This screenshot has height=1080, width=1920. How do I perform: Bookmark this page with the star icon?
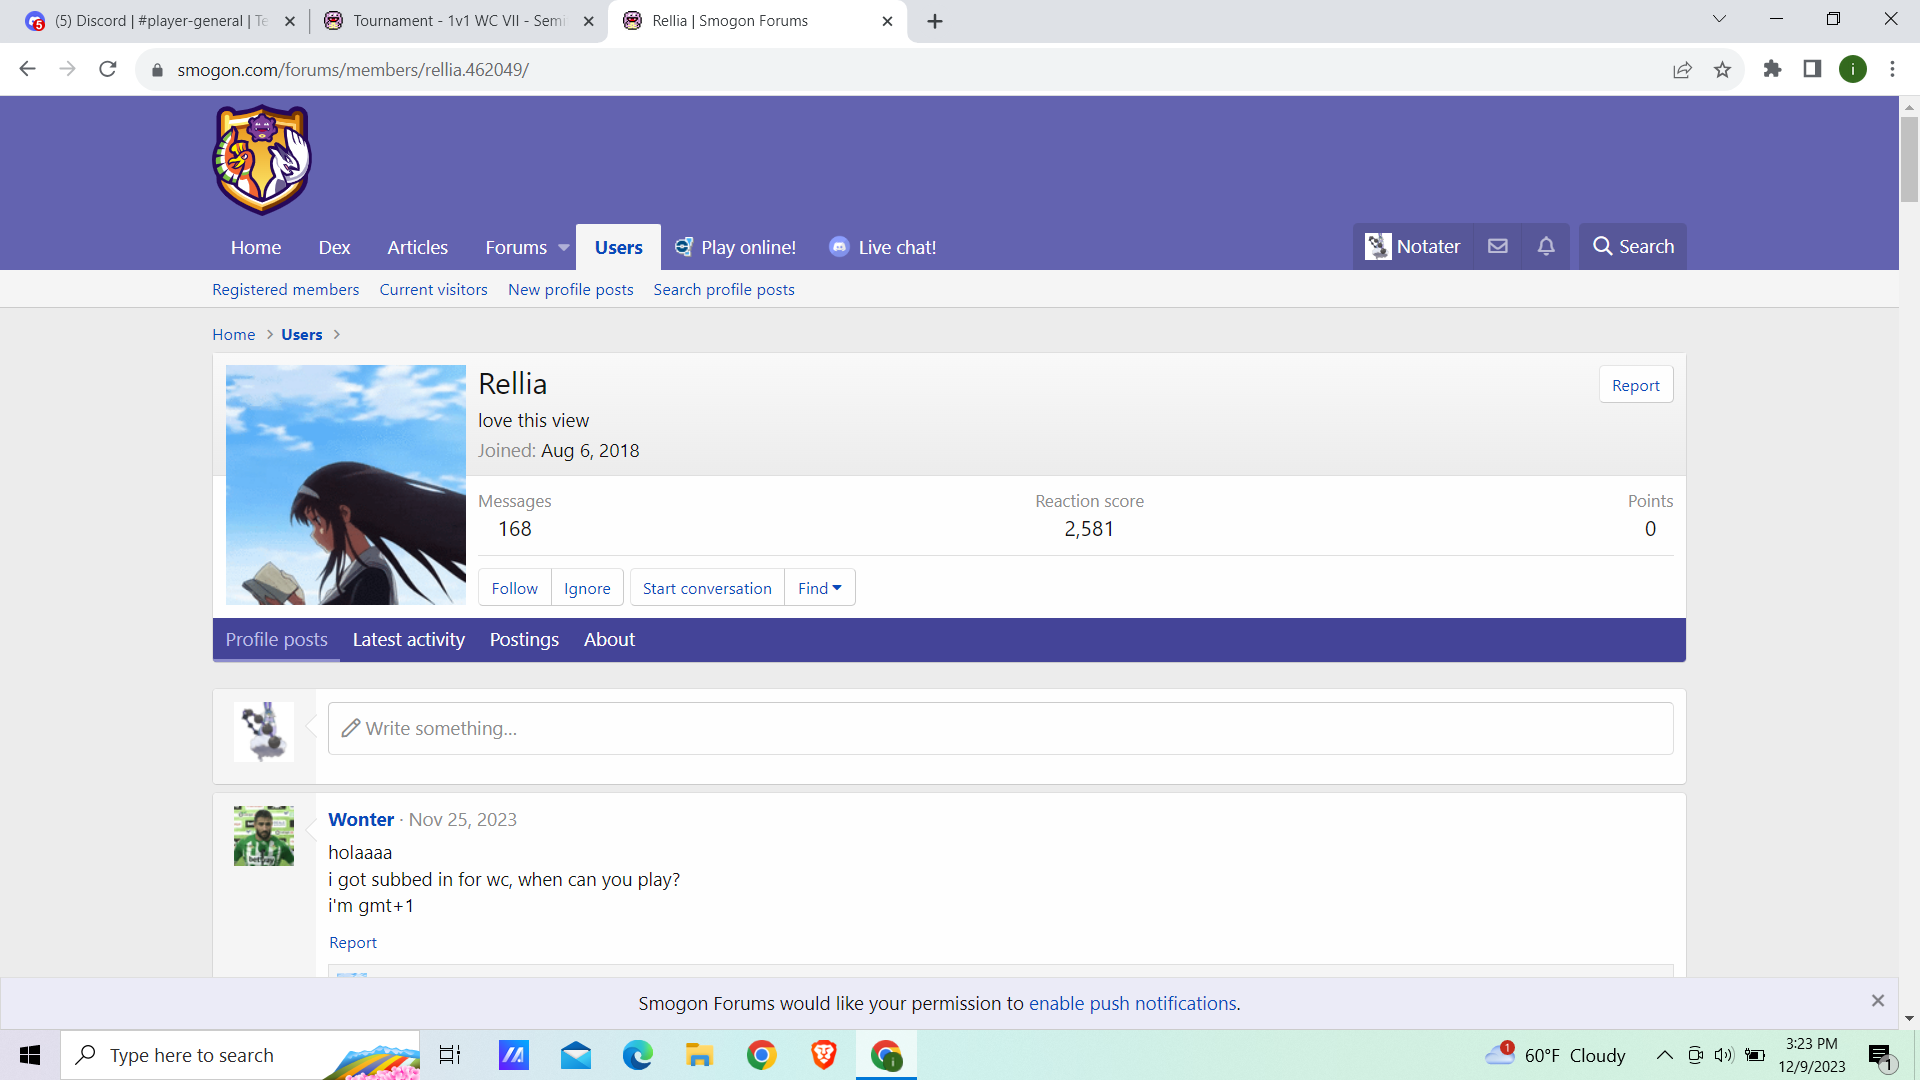tap(1722, 69)
